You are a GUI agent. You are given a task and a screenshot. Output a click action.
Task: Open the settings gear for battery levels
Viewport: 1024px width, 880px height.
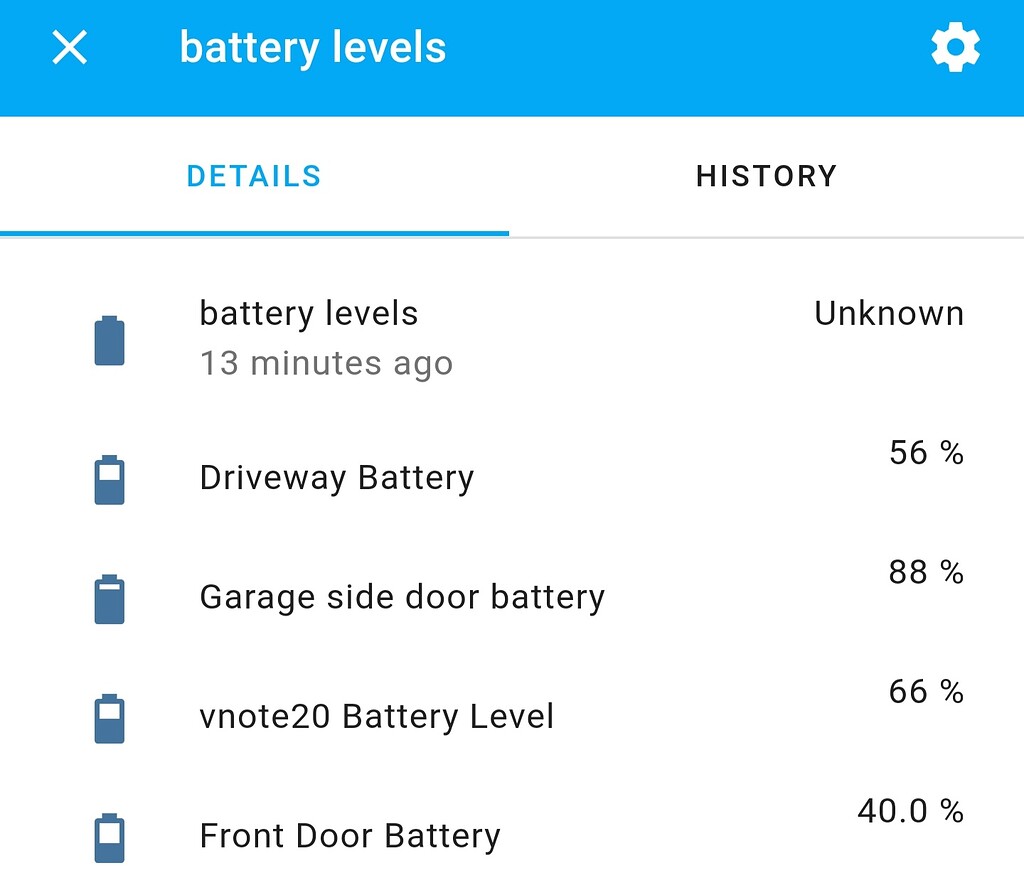coord(955,46)
